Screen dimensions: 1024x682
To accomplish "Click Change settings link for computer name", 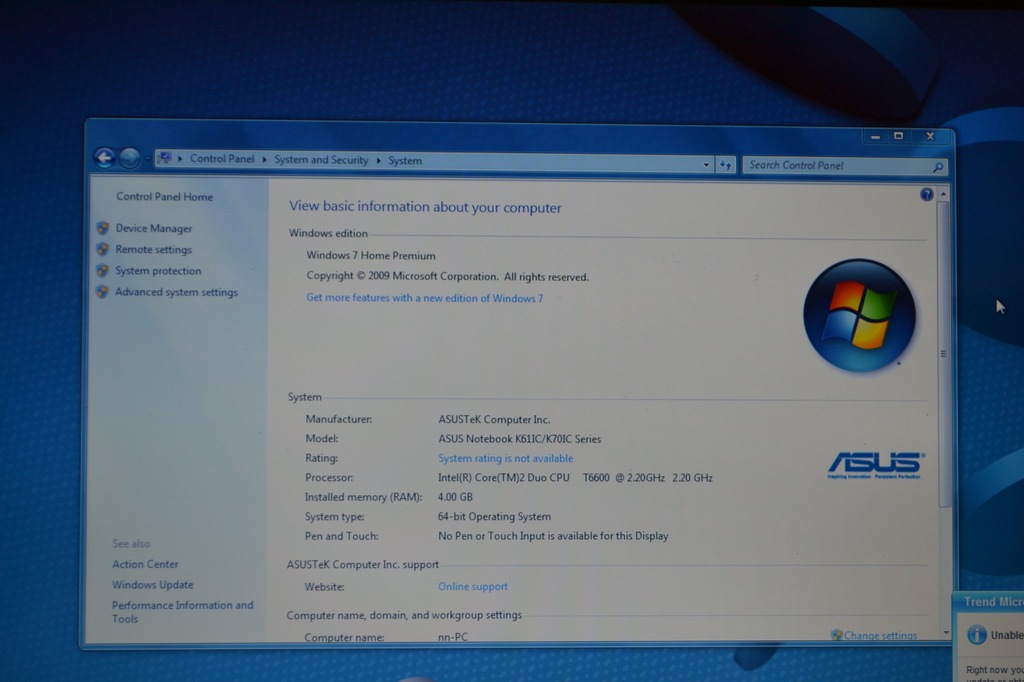I will (880, 636).
